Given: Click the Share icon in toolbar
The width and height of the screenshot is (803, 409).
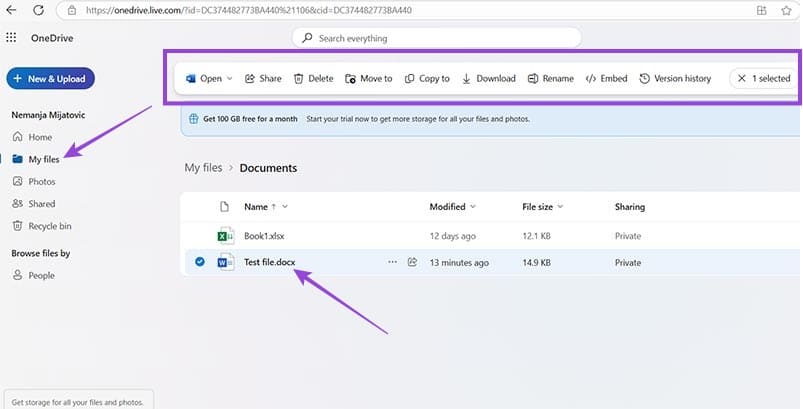Looking at the screenshot, I should pyautogui.click(x=251, y=78).
